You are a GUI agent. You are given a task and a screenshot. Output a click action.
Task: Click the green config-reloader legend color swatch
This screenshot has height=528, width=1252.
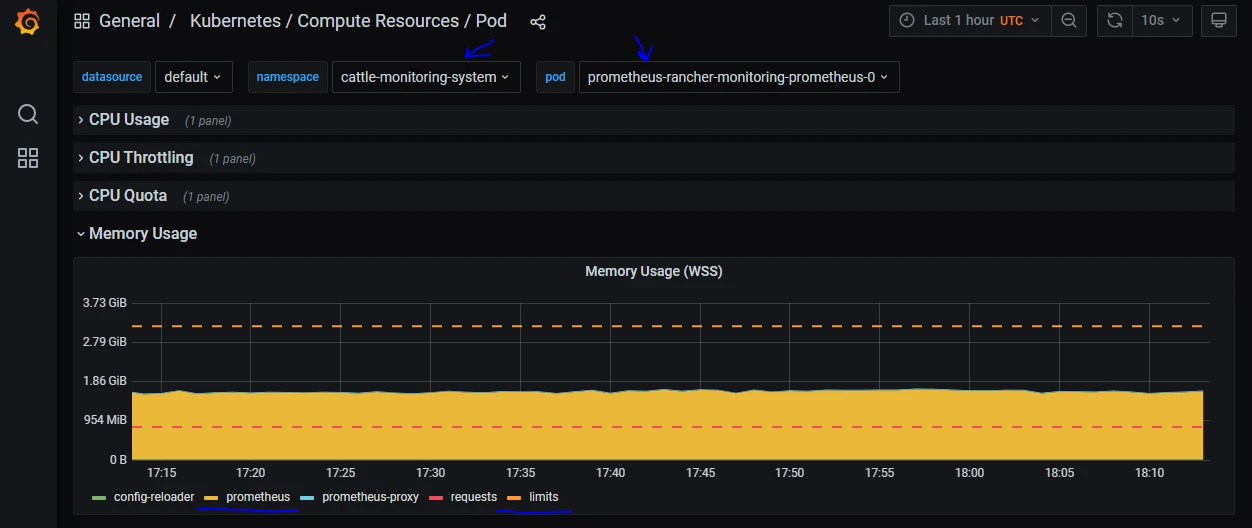98,497
